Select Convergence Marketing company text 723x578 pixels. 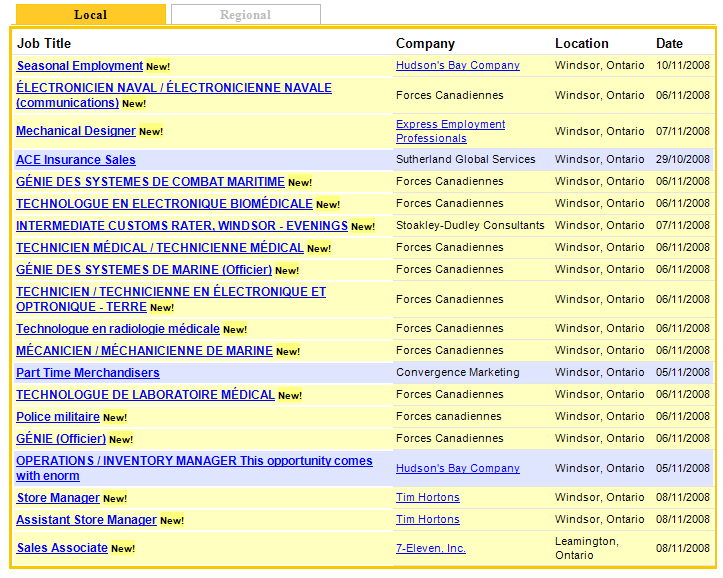[458, 372]
